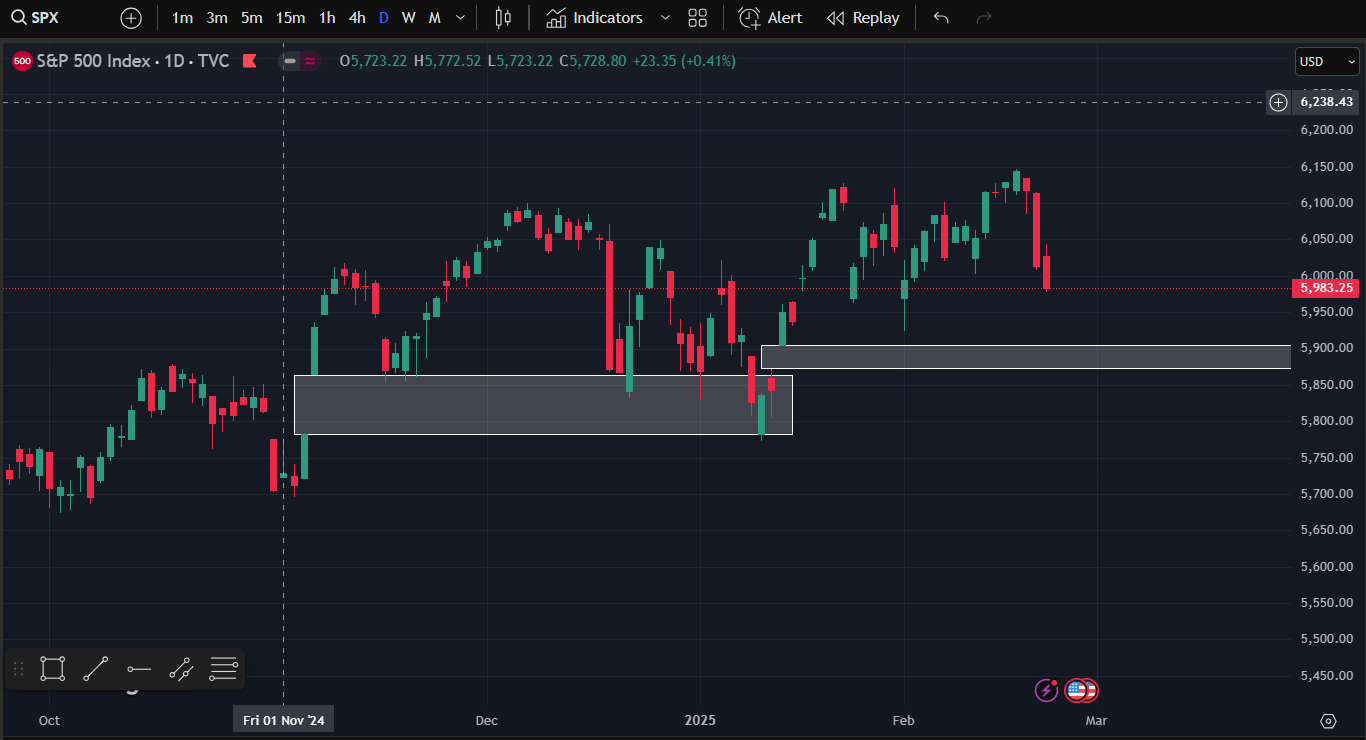Click the Mar label on the time axis
The width and height of the screenshot is (1366, 740).
click(x=1096, y=720)
